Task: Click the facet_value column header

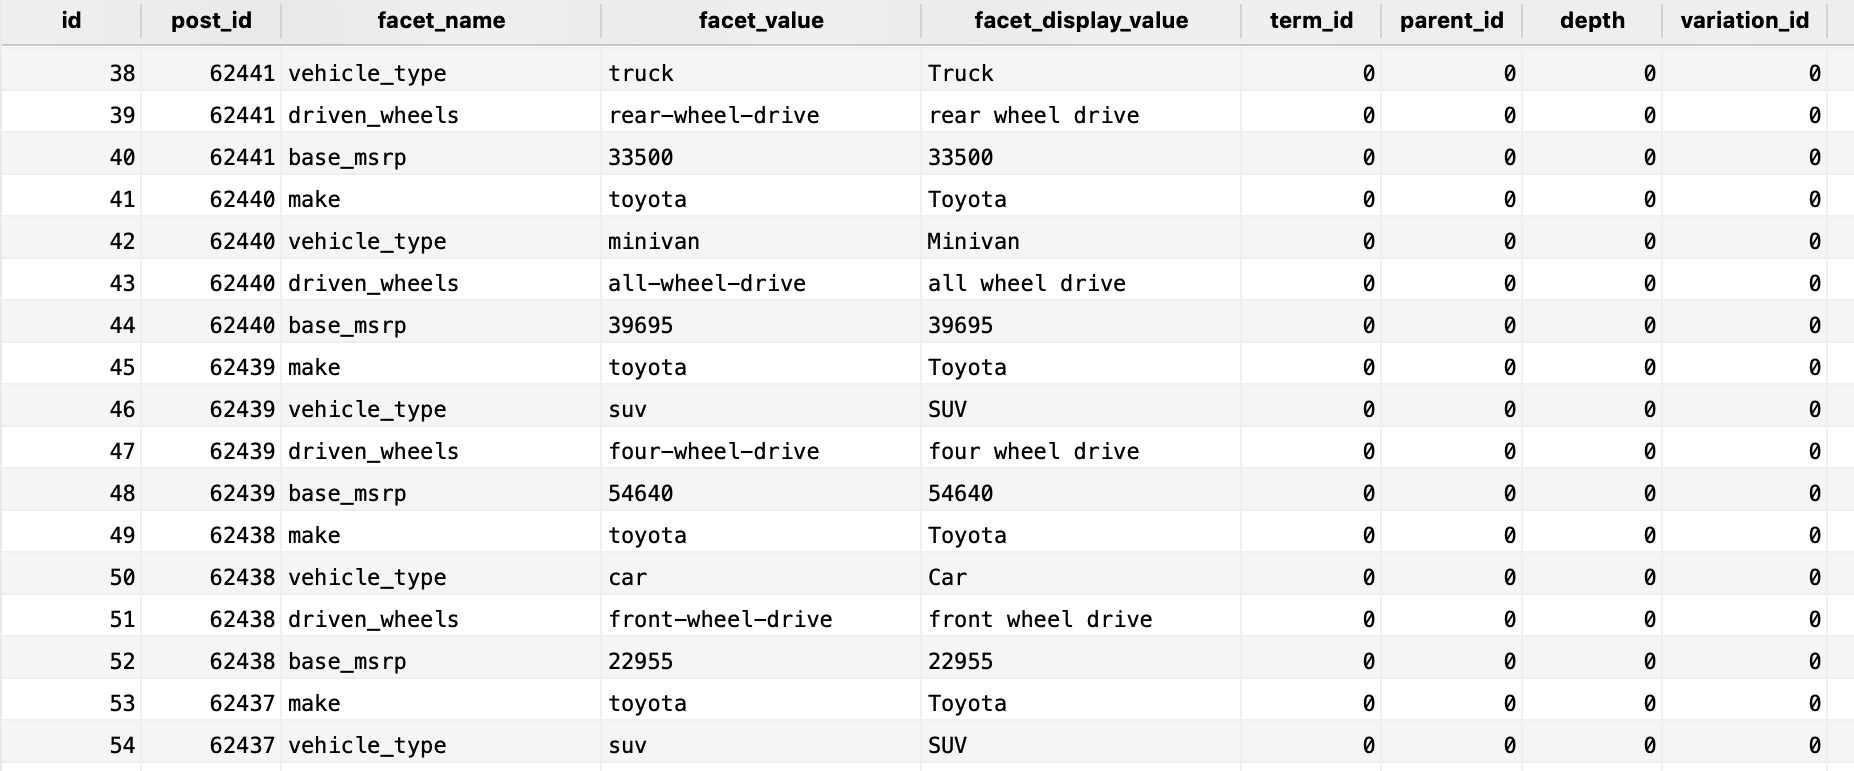Action: tap(761, 21)
